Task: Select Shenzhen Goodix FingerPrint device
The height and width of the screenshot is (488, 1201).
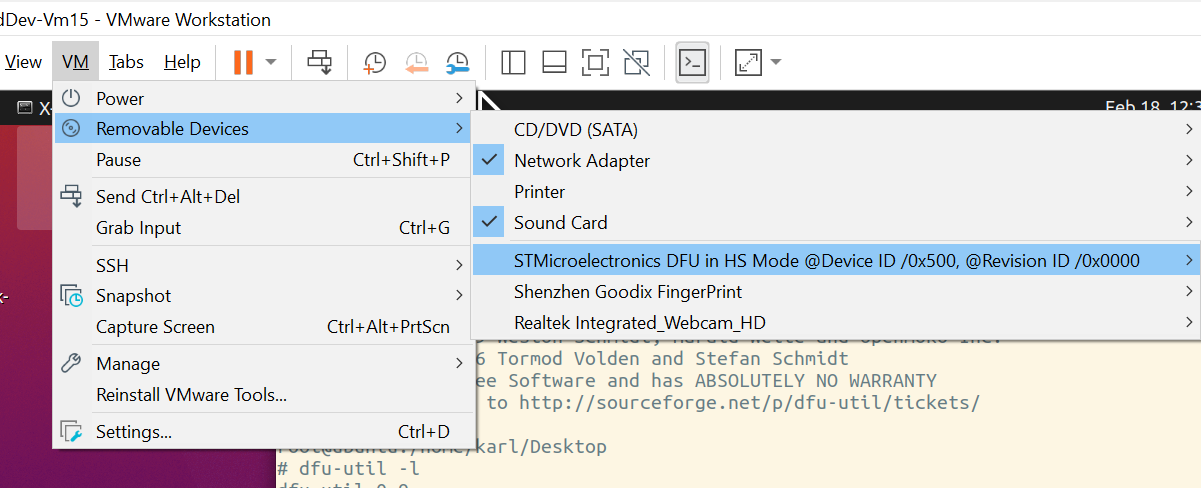Action: click(x=836, y=292)
